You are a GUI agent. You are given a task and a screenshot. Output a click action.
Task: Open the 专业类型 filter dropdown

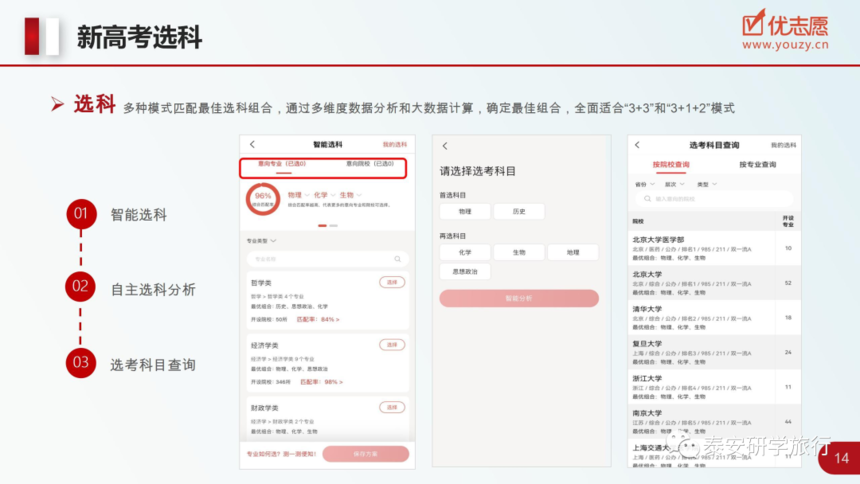pyautogui.click(x=261, y=241)
